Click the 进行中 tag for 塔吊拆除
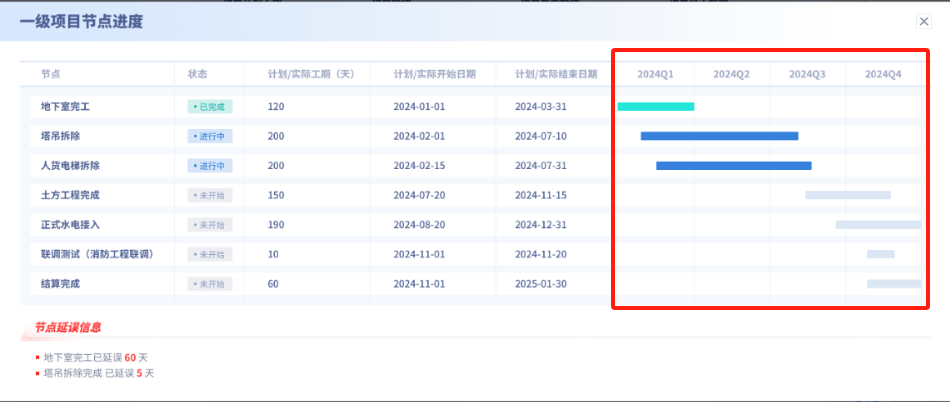This screenshot has width=950, height=402. (210, 136)
